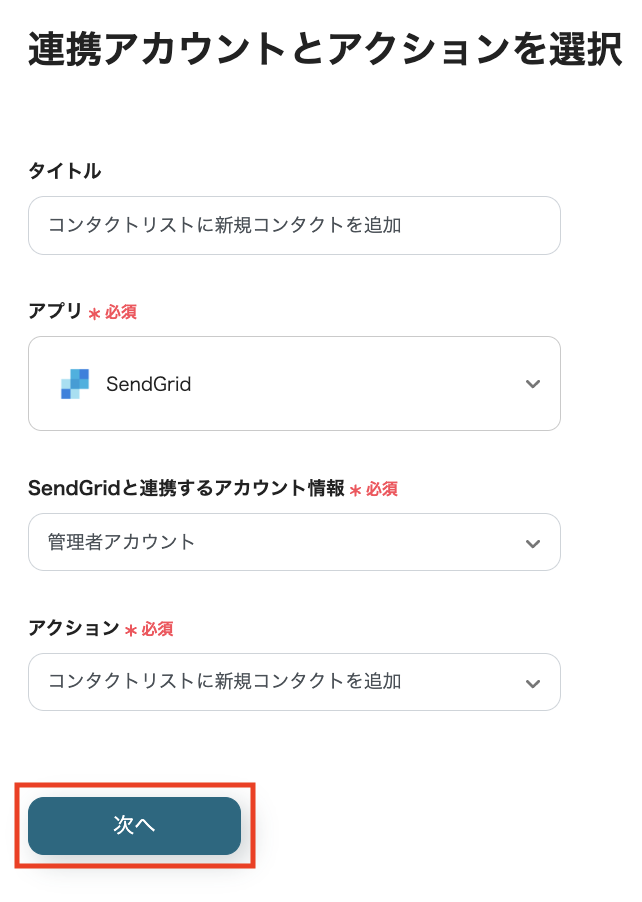Select the SendGrid entry in the app field
Viewport: 642px width, 902px height.
147,383
